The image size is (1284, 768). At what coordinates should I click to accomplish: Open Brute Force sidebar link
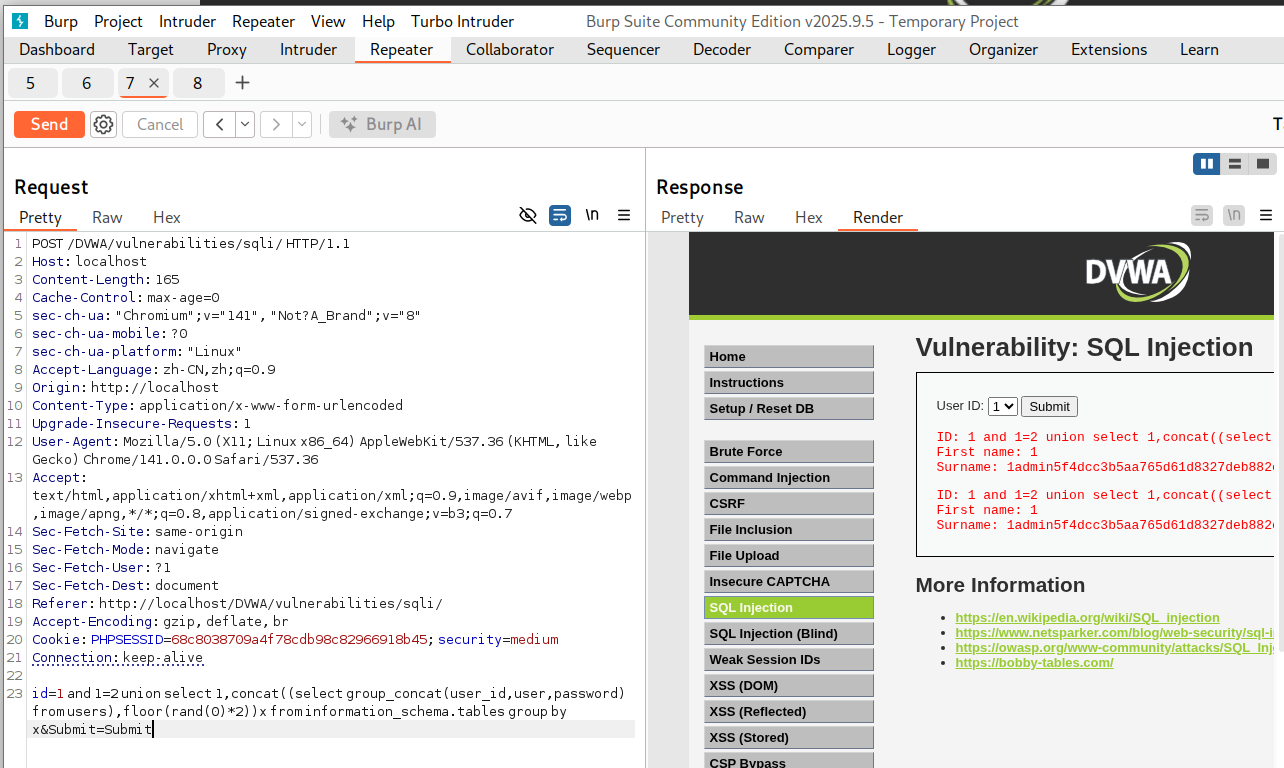(788, 451)
